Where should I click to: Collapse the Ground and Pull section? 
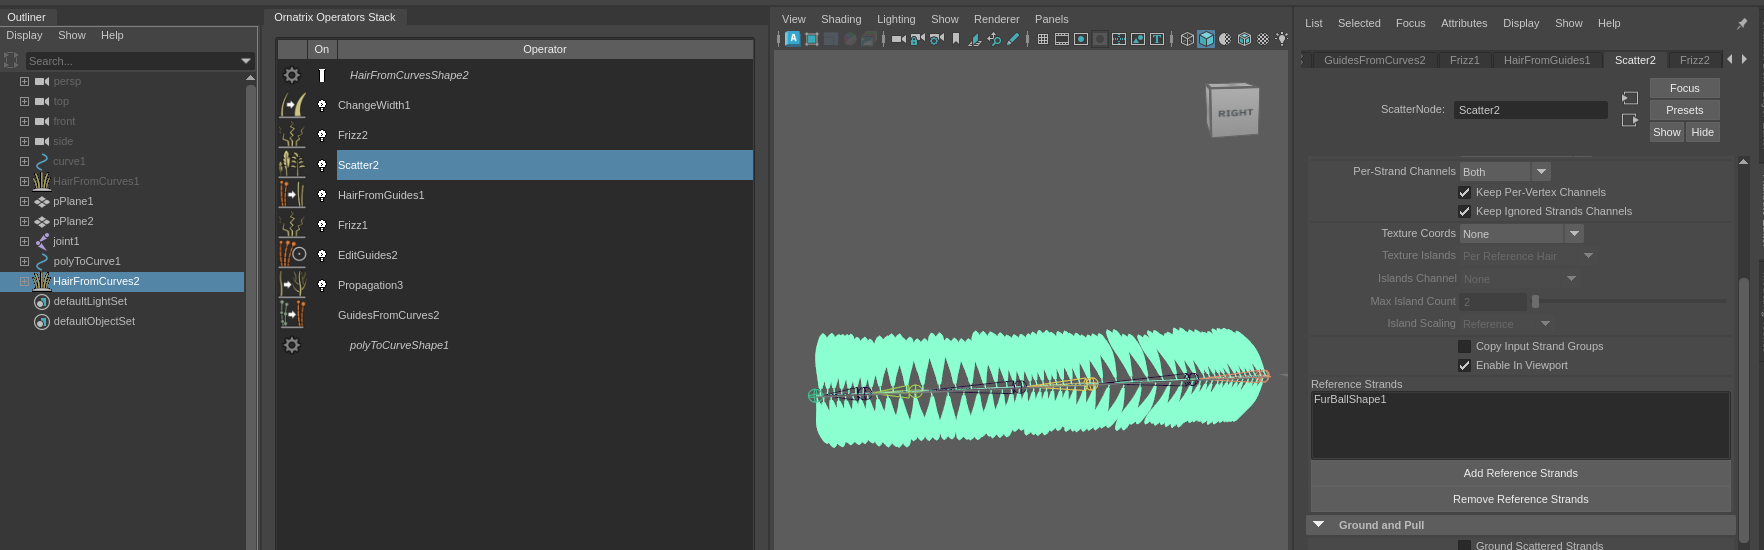1318,525
